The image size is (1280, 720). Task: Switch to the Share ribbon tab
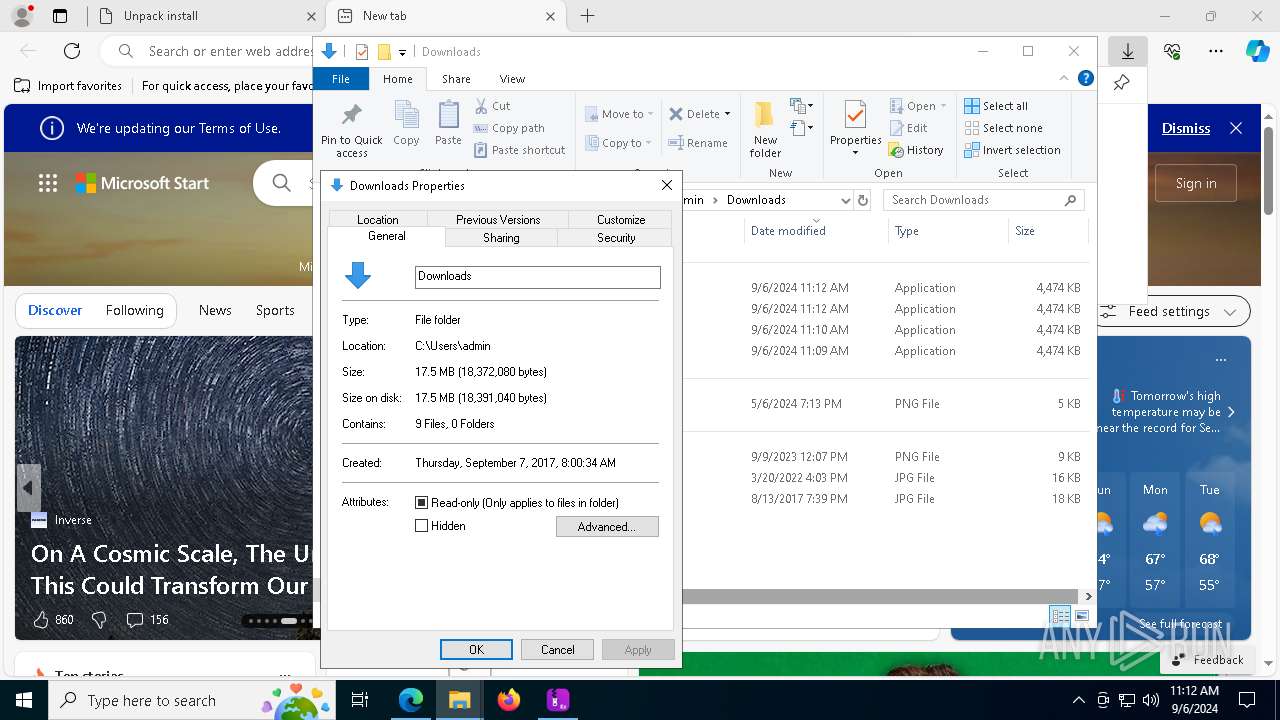pos(456,79)
